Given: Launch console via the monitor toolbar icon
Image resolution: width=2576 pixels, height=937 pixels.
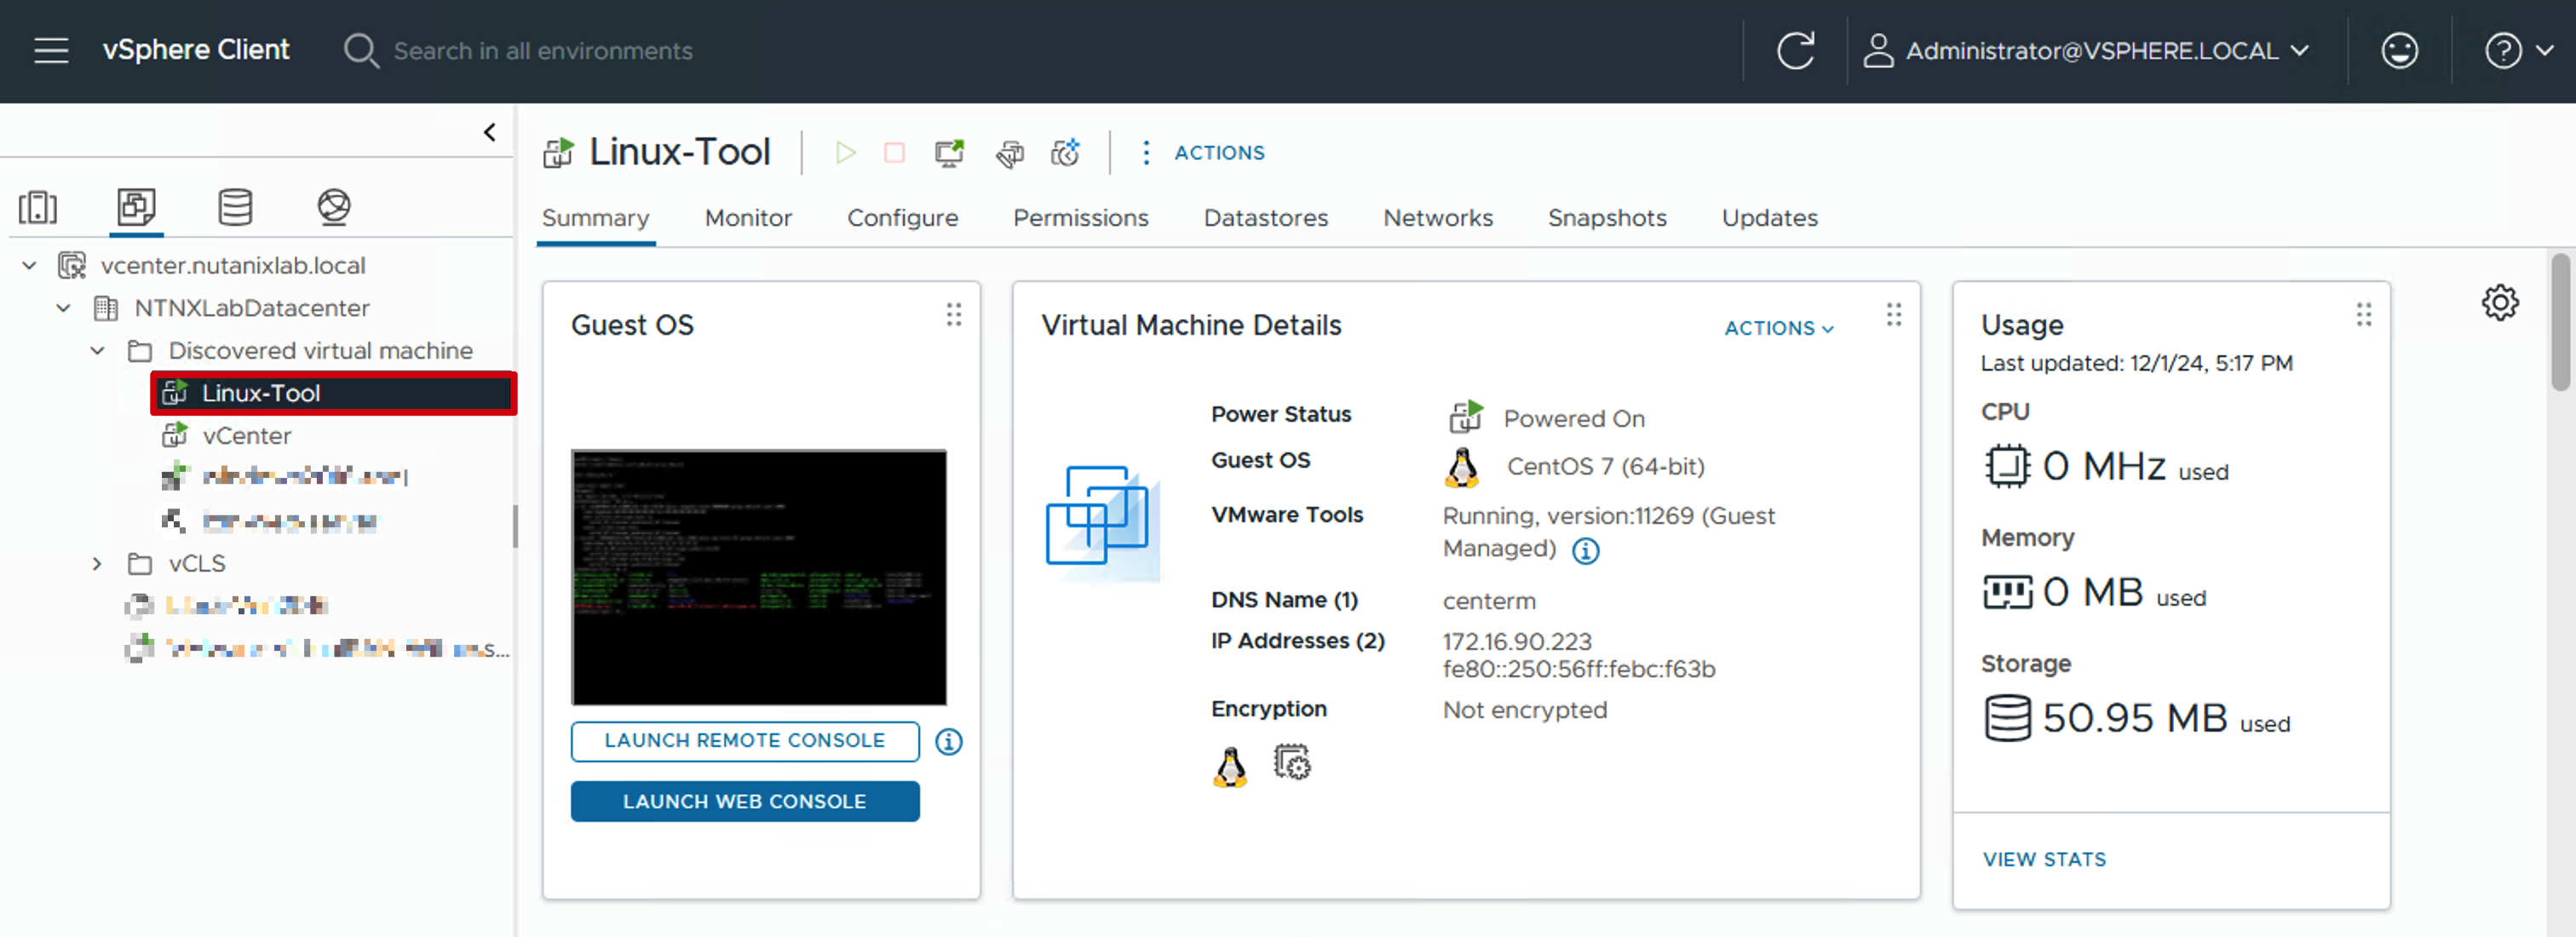Looking at the screenshot, I should [x=949, y=152].
